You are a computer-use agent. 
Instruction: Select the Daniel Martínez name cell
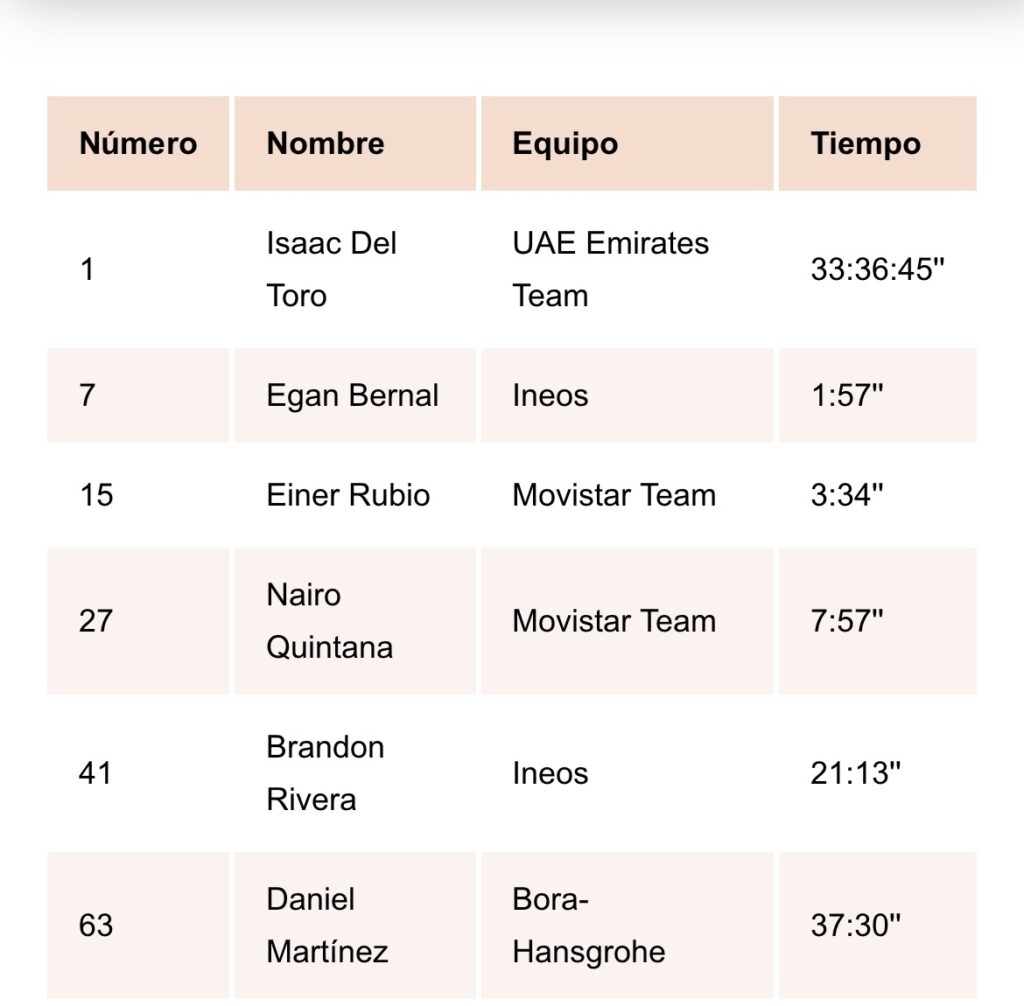click(x=326, y=925)
